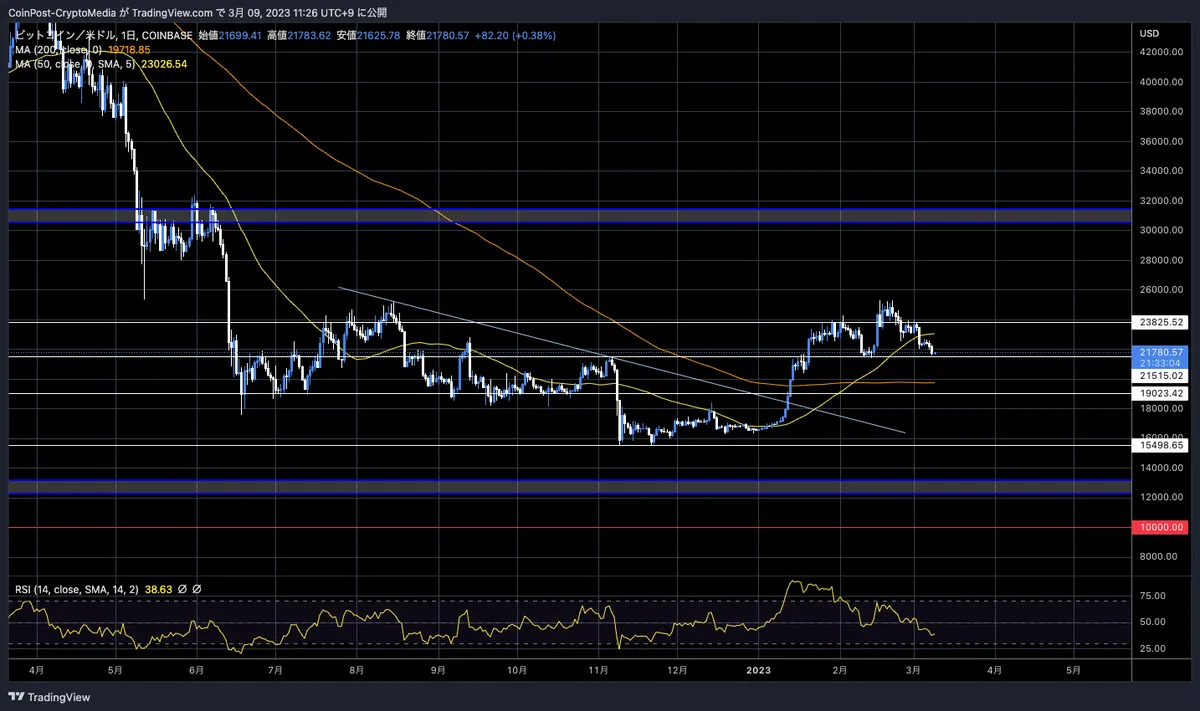Select the 23825.52 horizontal line label
The image size is (1200, 711).
[1160, 323]
